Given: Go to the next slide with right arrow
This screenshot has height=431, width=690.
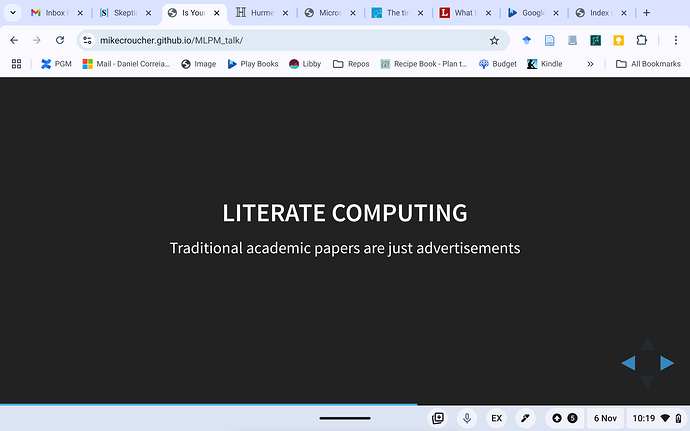Looking at the screenshot, I should (666, 363).
